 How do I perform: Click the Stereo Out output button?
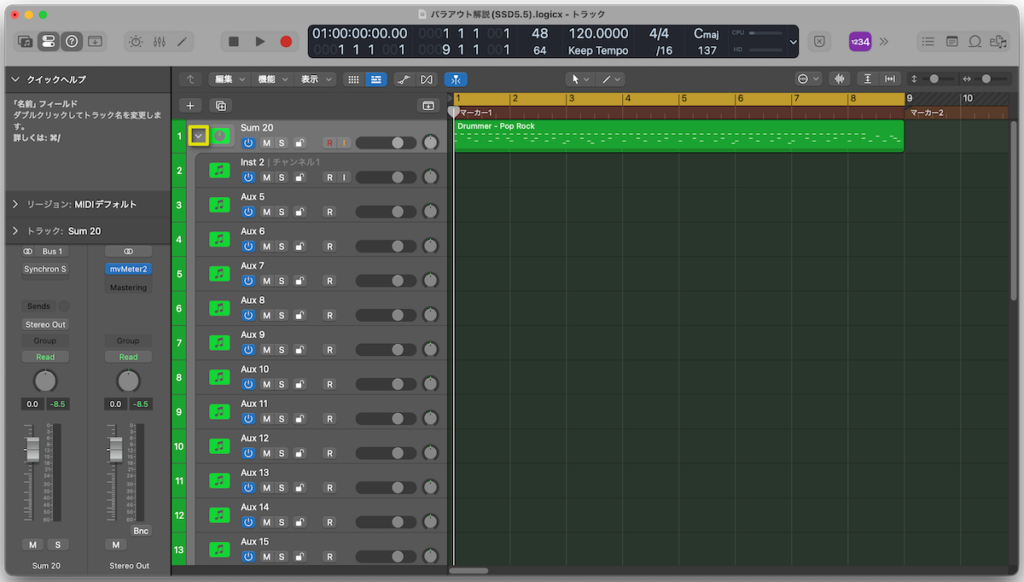click(46, 324)
